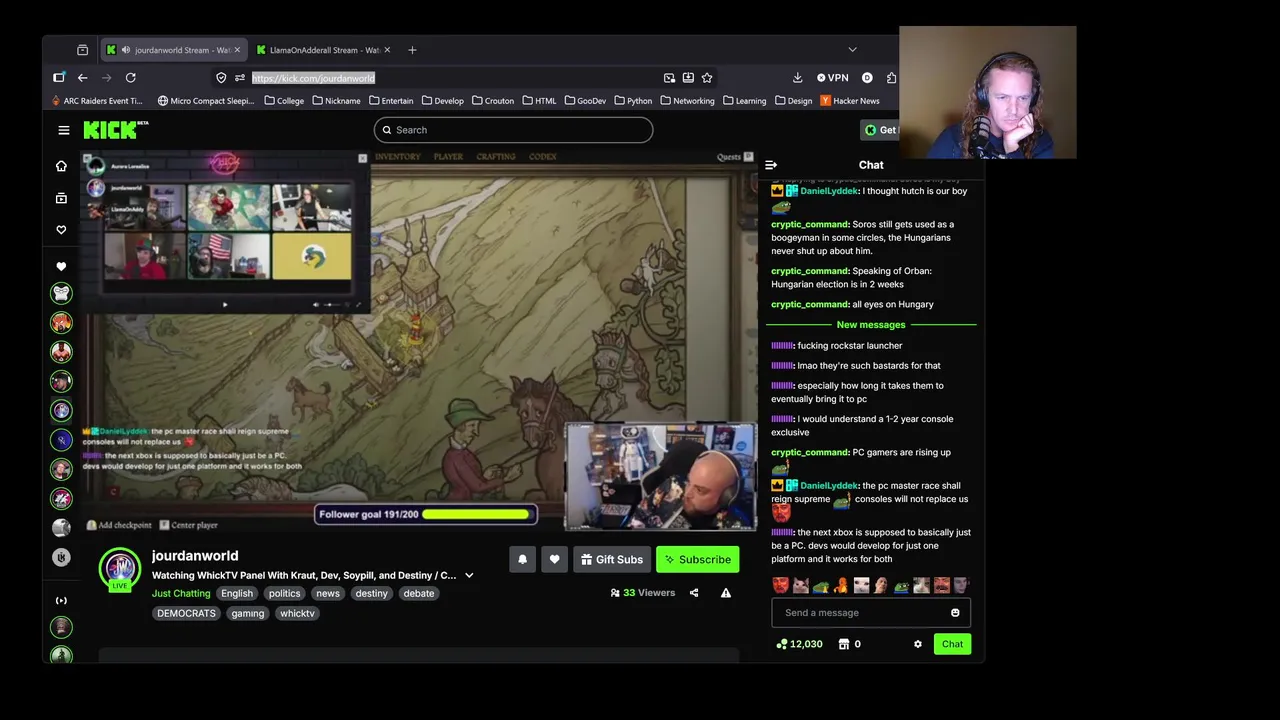
Task: Click the 12,030 channel points indicator
Action: click(799, 644)
